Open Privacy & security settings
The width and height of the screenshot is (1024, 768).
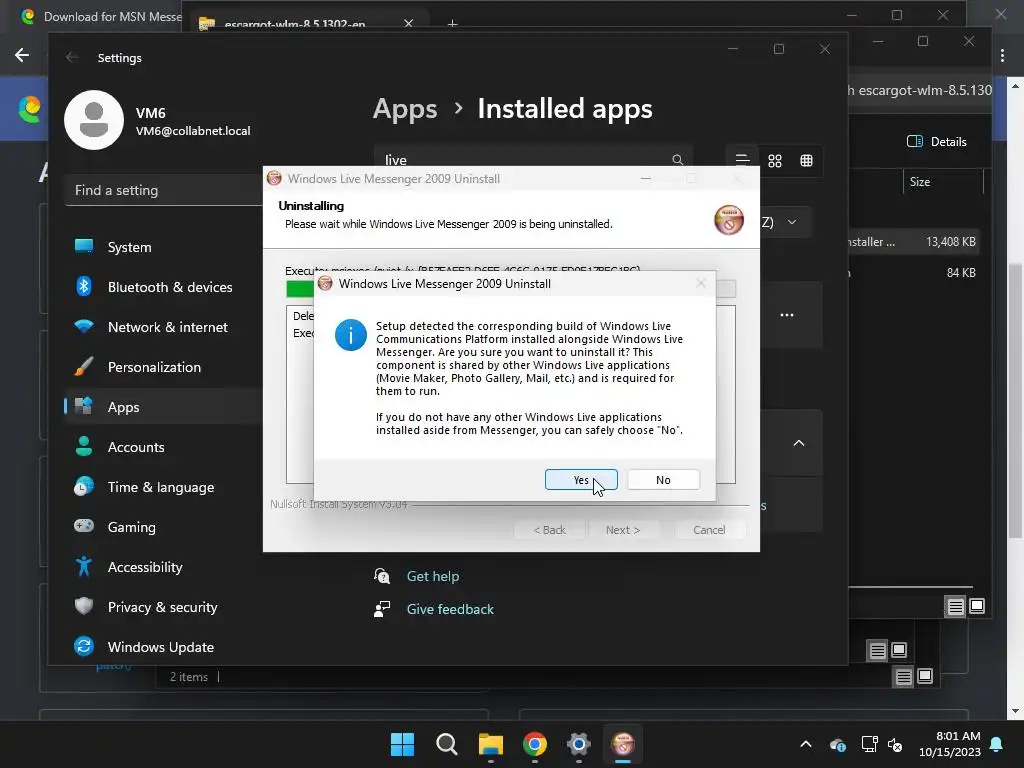point(163,607)
